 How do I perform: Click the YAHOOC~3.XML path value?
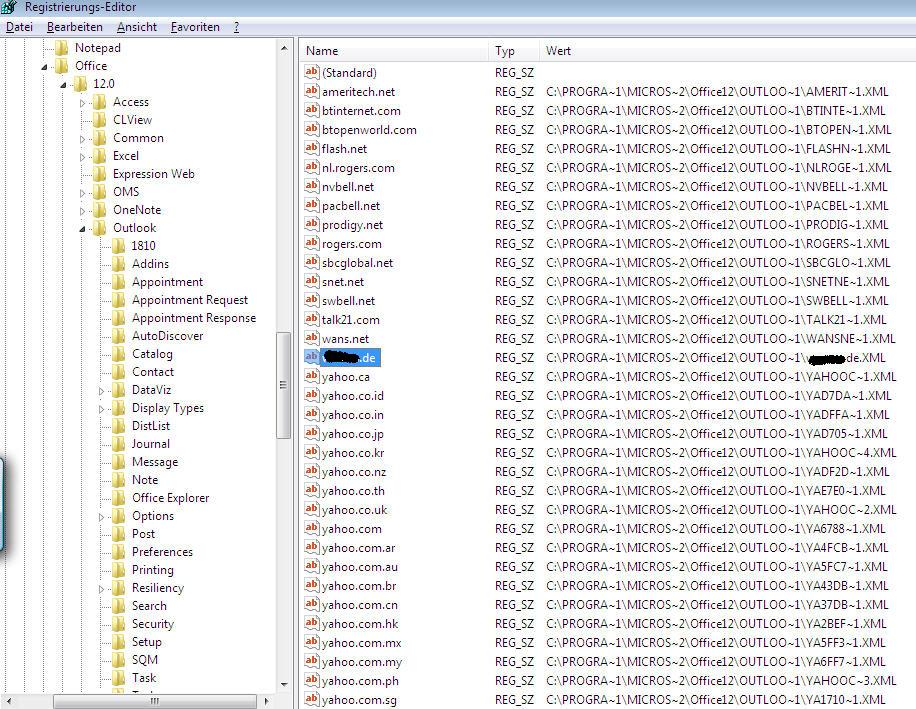(x=721, y=681)
